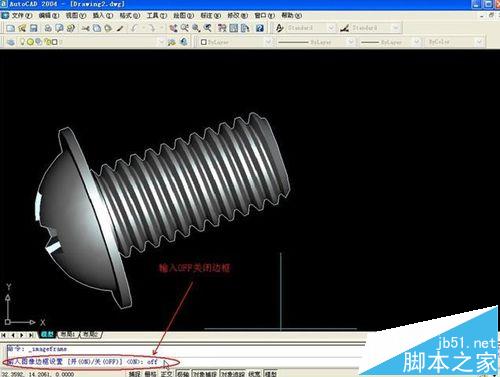Open the Text Style manager icon
The width and height of the screenshot is (500, 377).
pos(280,28)
